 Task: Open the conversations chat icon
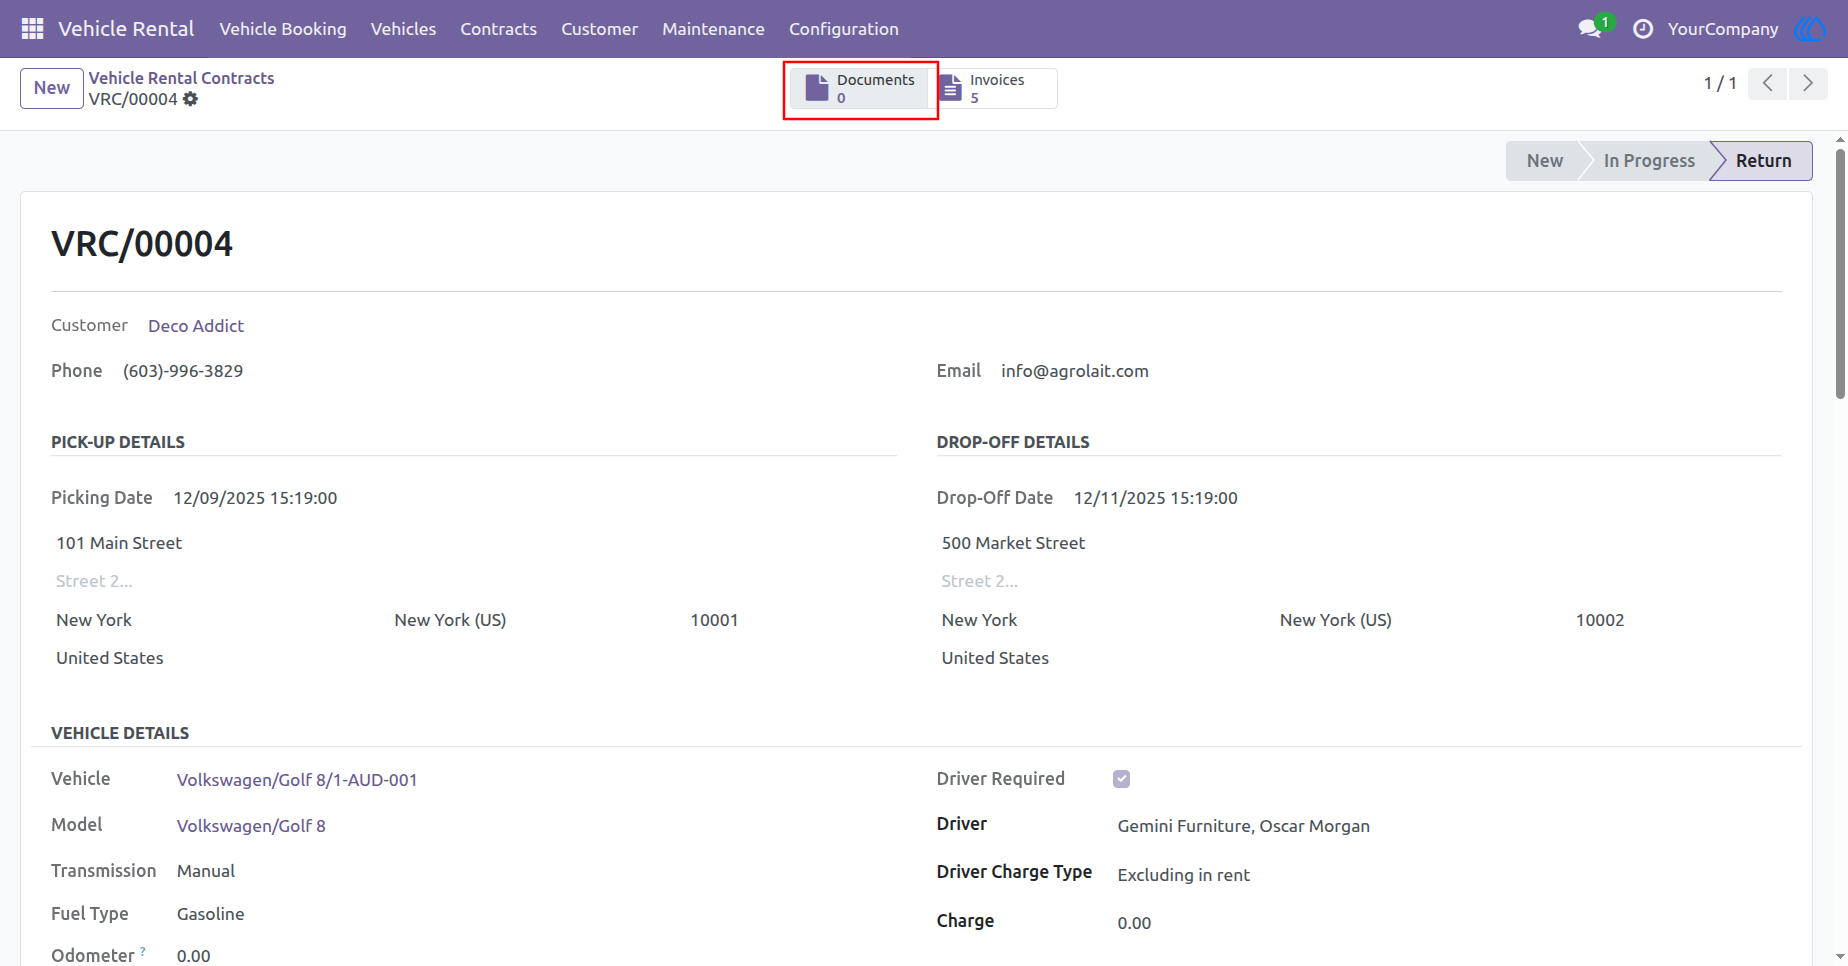[x=1590, y=28]
